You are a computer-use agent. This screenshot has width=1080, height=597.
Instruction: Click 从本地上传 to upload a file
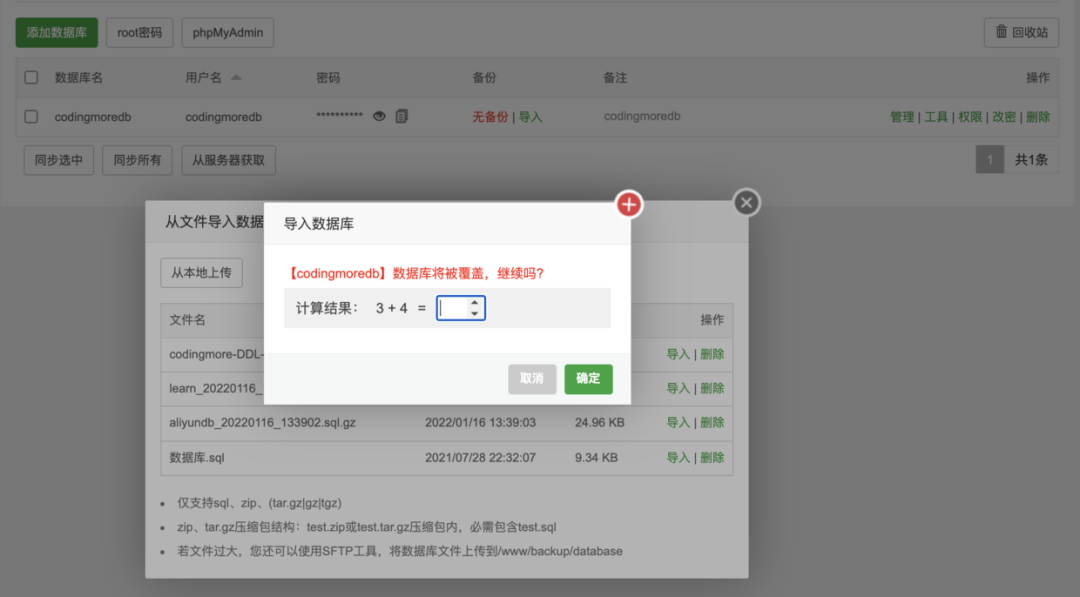tap(201, 272)
